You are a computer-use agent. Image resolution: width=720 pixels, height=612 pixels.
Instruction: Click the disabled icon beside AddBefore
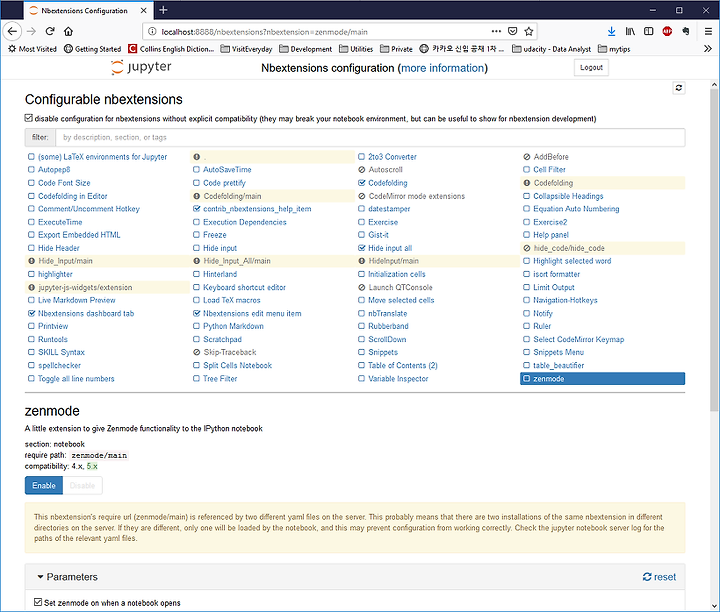click(x=527, y=157)
